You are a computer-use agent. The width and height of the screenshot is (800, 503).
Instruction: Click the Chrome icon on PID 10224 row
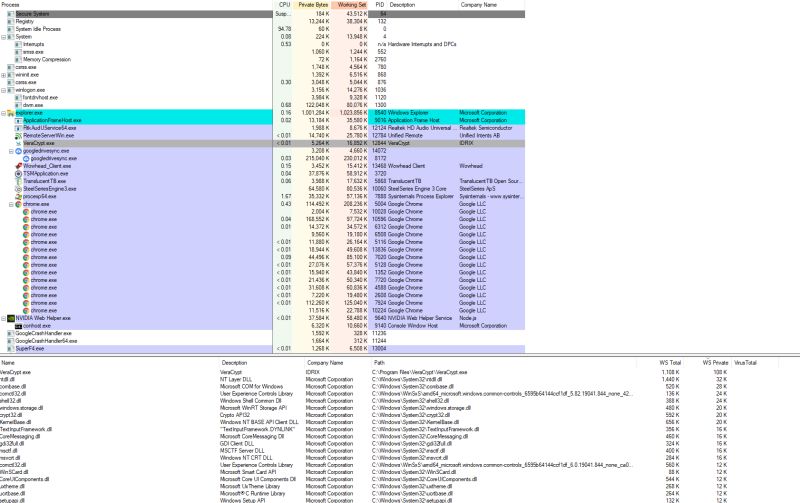point(26,310)
